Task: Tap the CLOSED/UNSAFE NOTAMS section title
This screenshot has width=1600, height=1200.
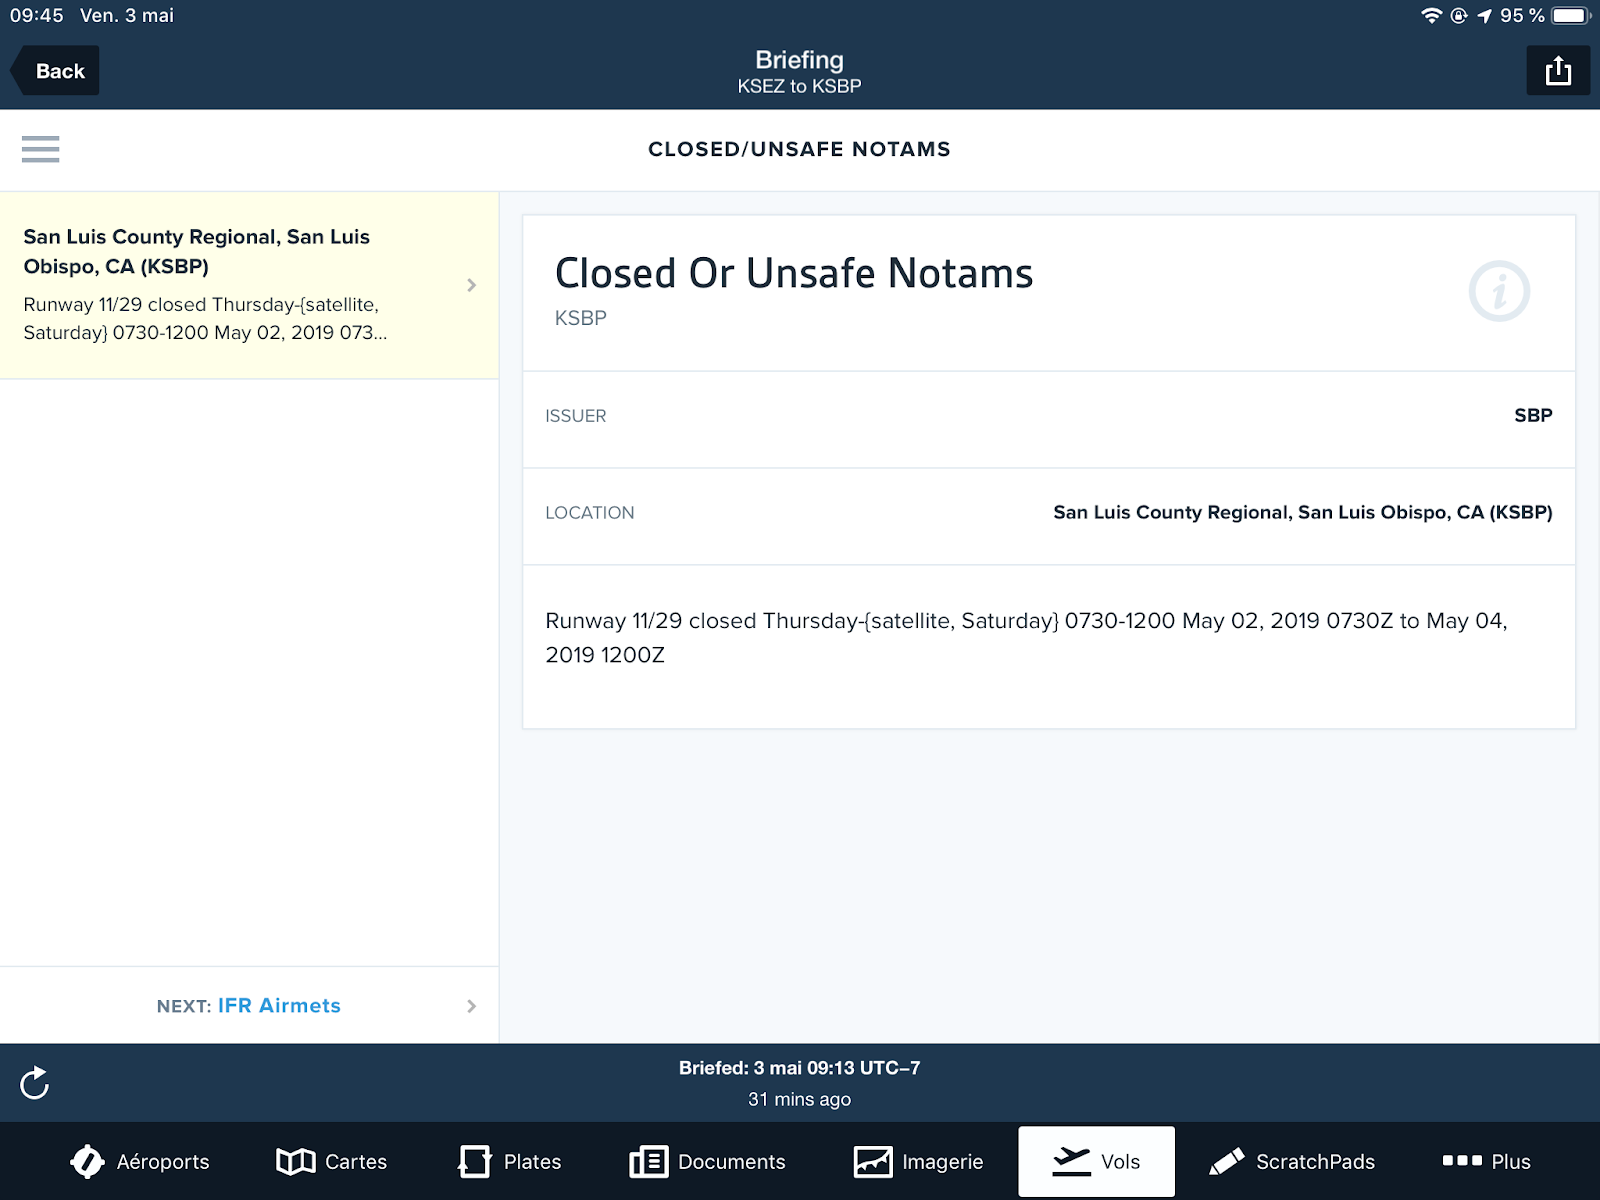Action: point(799,149)
